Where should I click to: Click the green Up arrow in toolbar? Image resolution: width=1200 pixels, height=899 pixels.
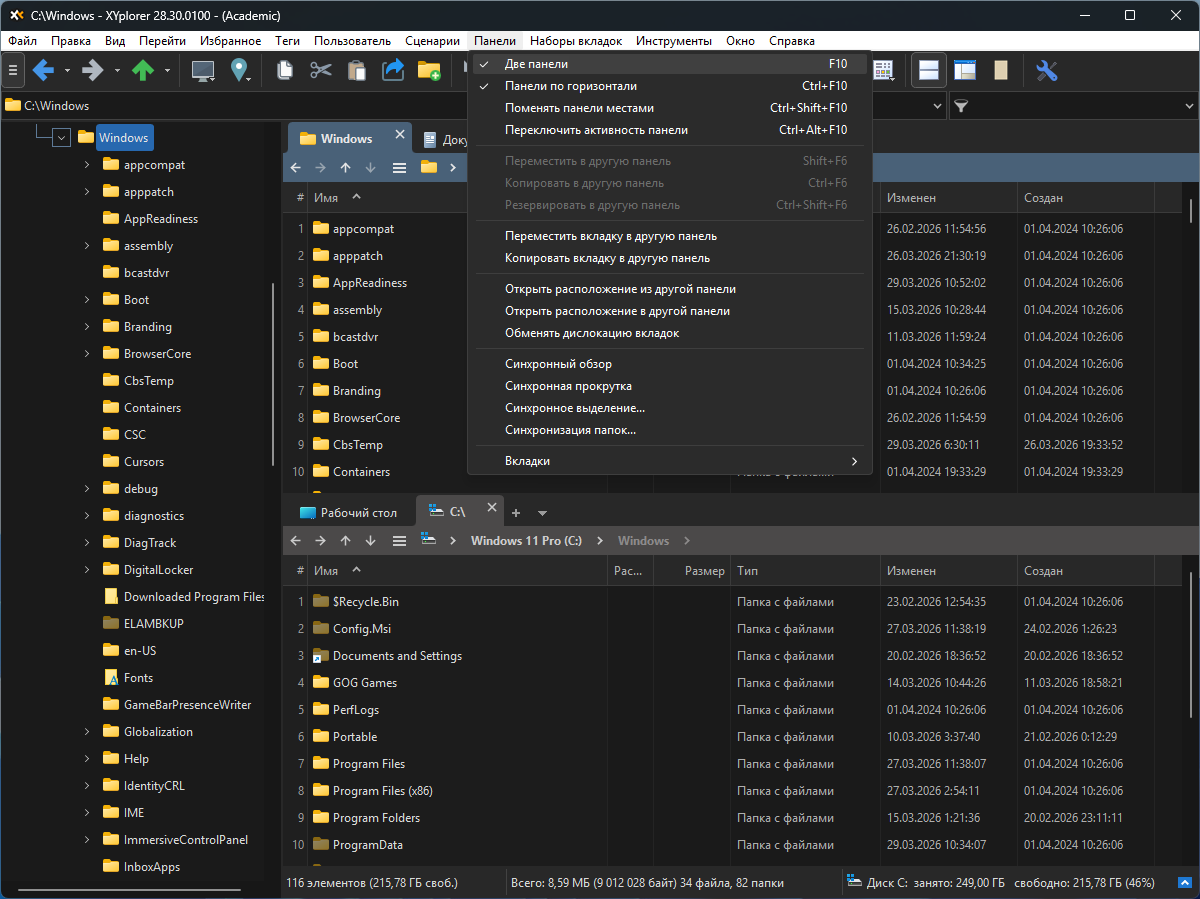point(143,70)
